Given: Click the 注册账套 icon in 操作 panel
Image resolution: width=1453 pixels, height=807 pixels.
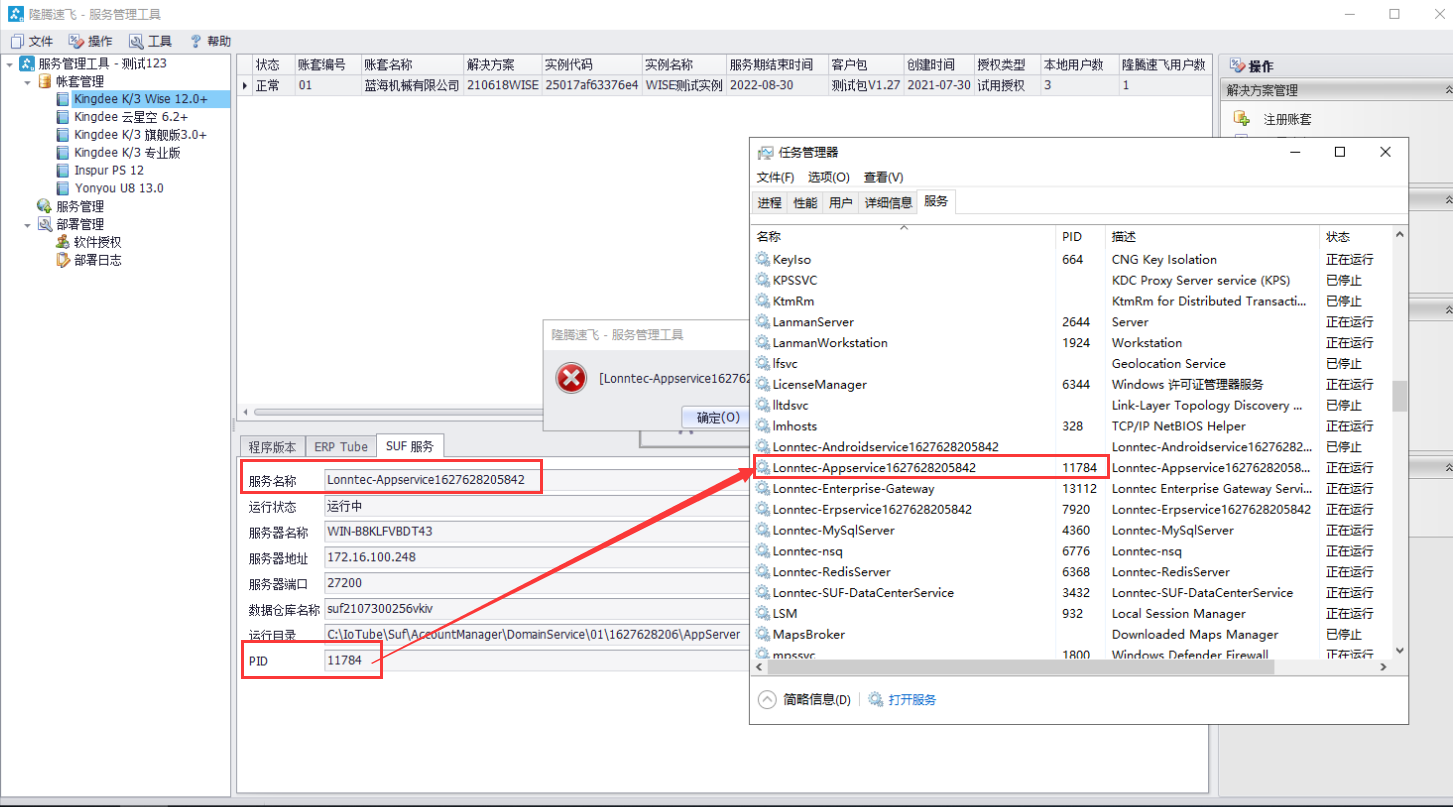Looking at the screenshot, I should click(x=1242, y=119).
